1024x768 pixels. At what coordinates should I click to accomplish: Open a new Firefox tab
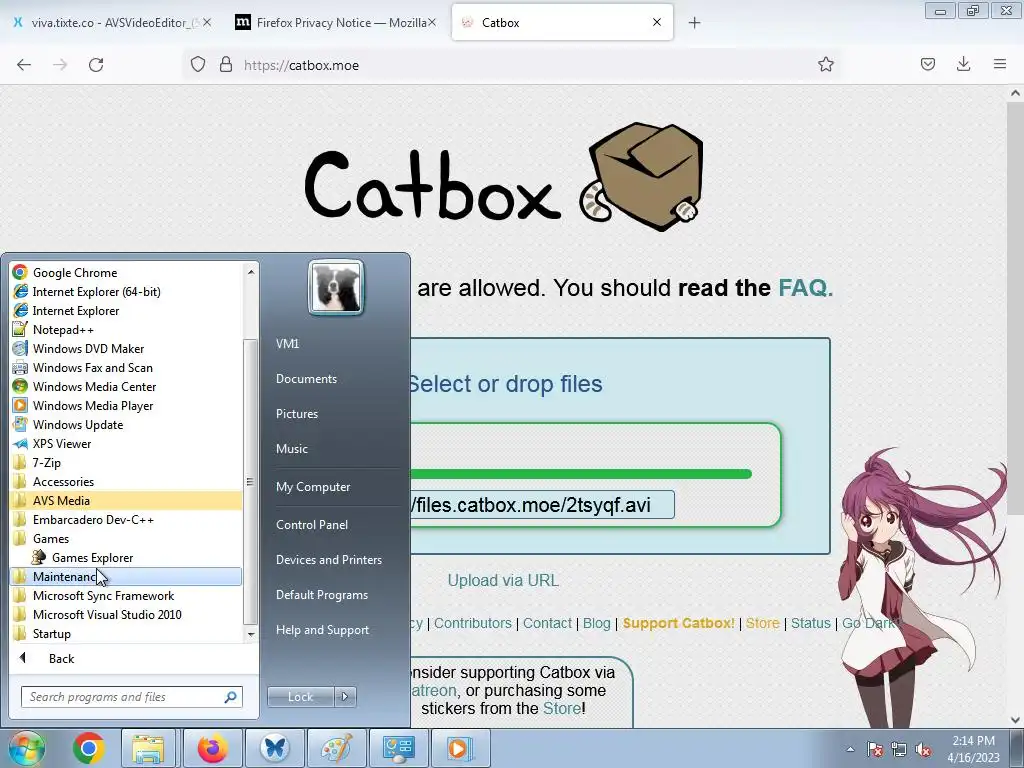click(x=694, y=23)
